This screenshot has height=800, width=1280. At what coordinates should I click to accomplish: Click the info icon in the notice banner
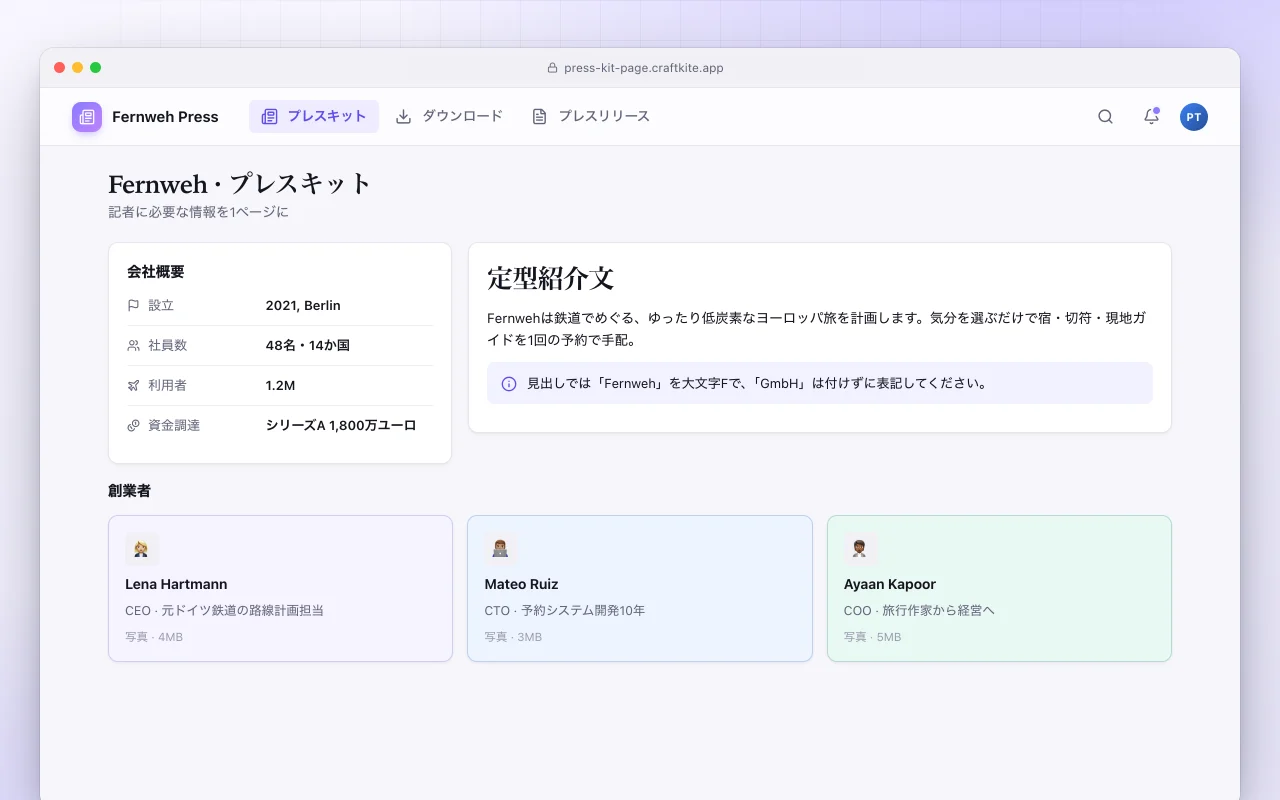point(509,384)
